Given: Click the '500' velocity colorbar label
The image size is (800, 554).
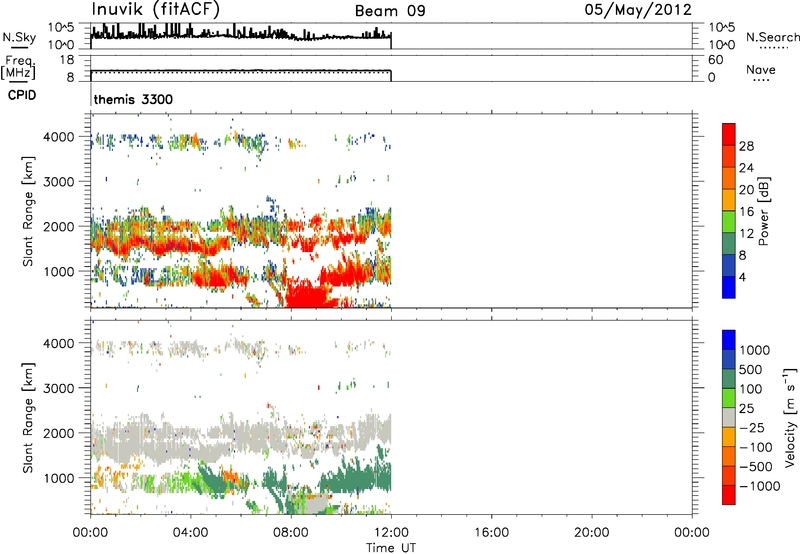Looking at the screenshot, I should tap(753, 369).
